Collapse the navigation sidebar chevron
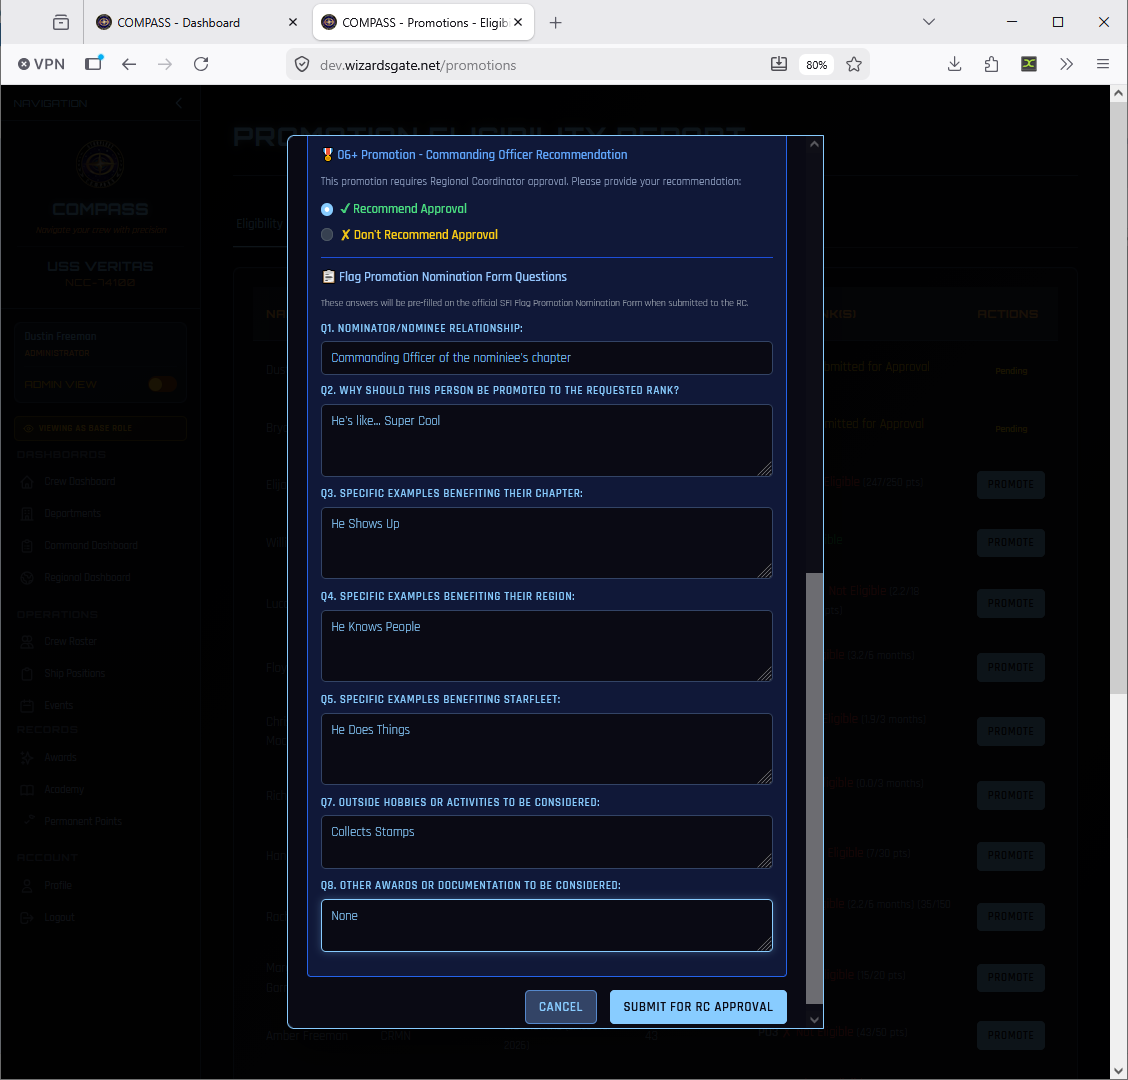Viewport: 1128px width, 1080px height. (x=178, y=104)
